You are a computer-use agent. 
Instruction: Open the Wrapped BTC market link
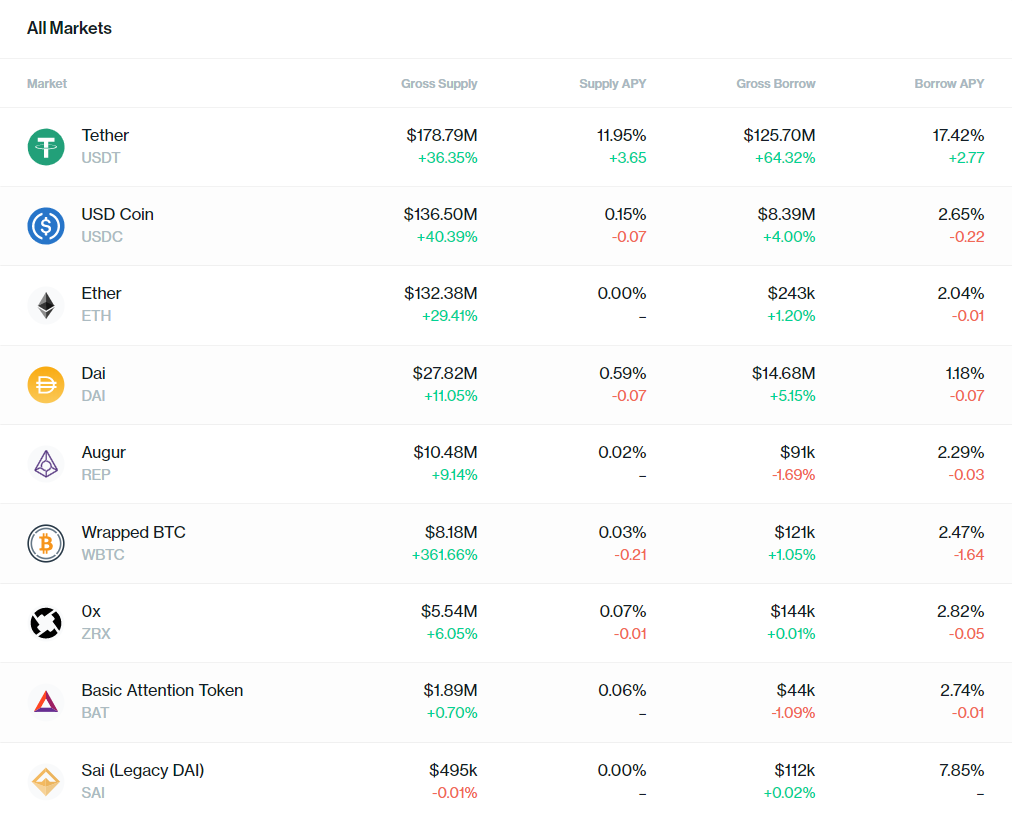(134, 533)
